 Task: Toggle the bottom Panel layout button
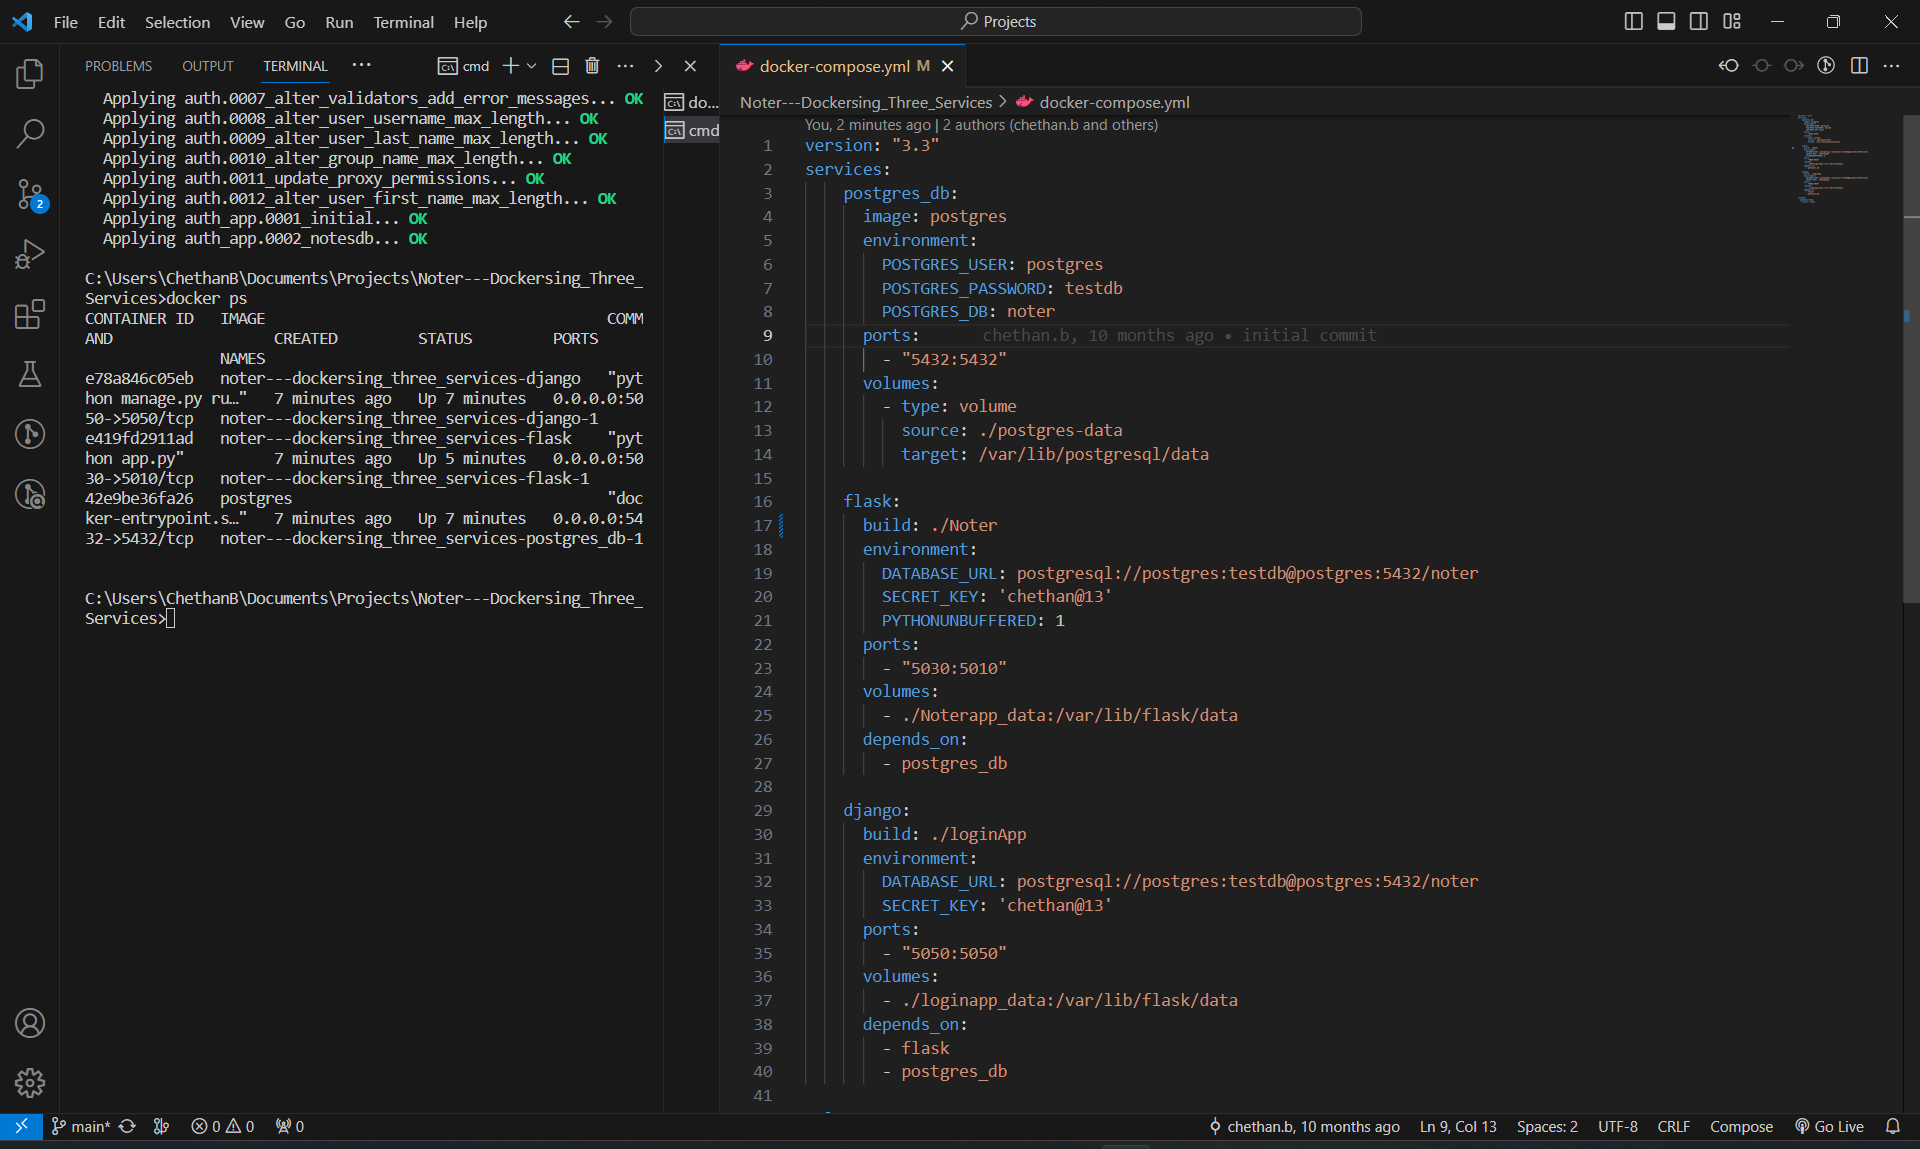pos(1666,21)
